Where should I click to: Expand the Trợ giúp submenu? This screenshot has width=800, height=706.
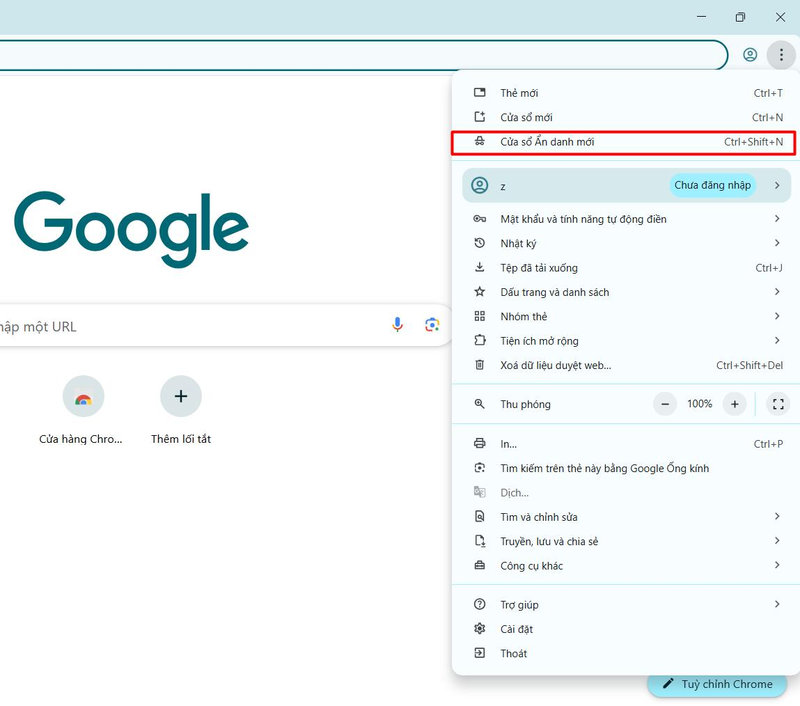[626, 604]
